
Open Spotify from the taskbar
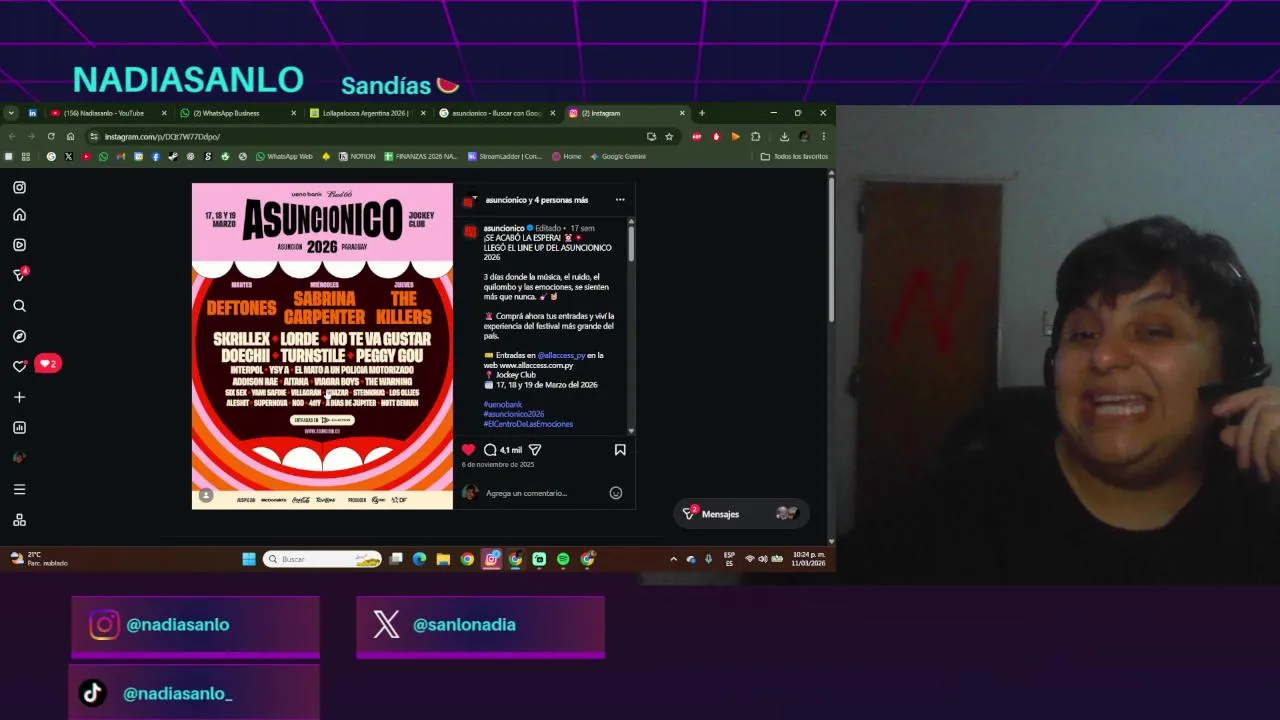click(x=563, y=559)
